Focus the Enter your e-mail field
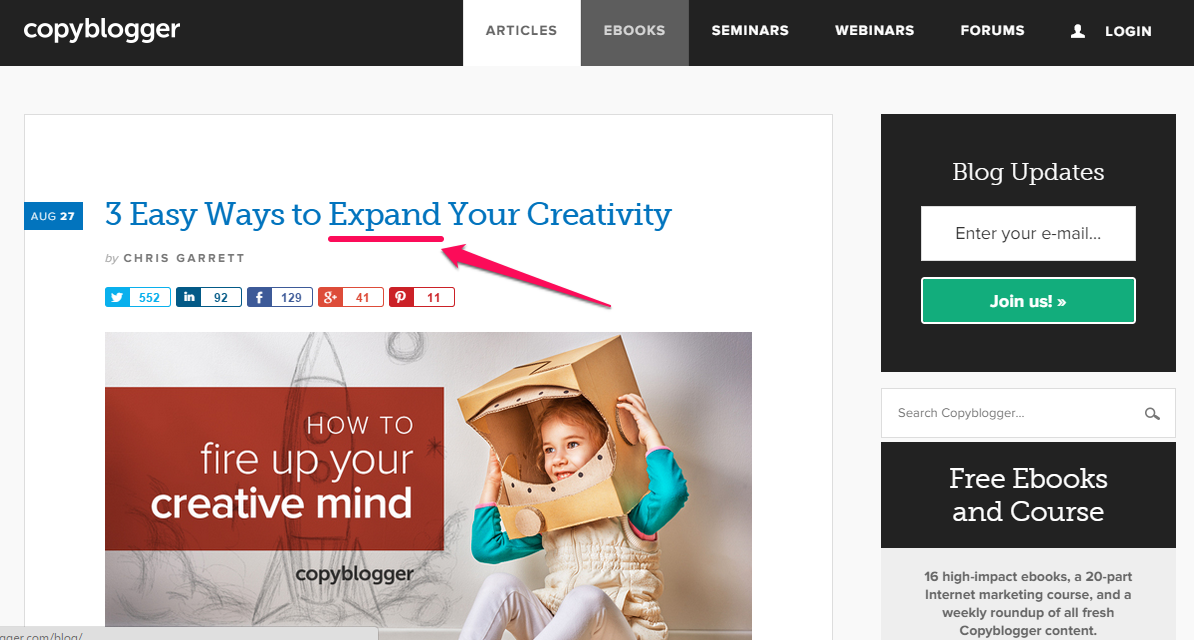Viewport: 1194px width, 640px height. 1028,233
